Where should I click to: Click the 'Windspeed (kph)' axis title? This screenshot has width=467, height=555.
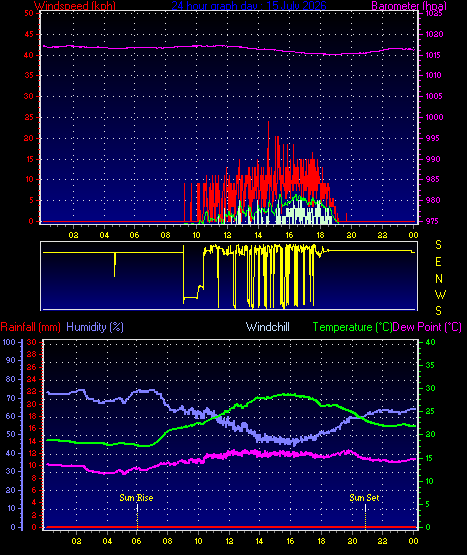point(75,5)
